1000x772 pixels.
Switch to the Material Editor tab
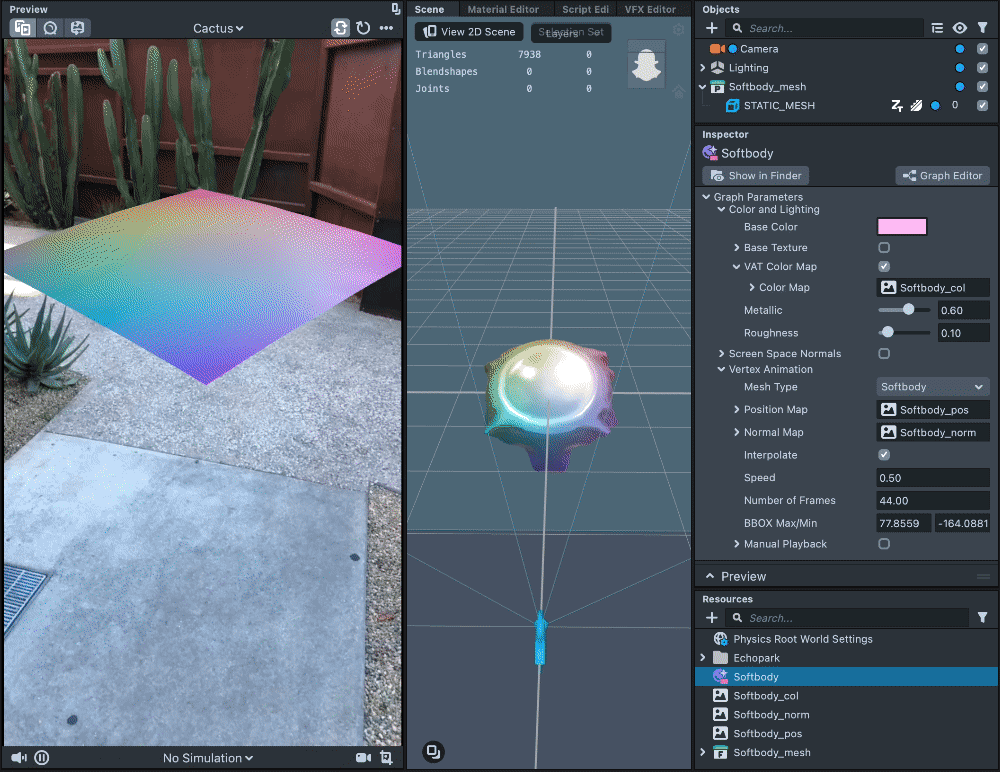(503, 9)
